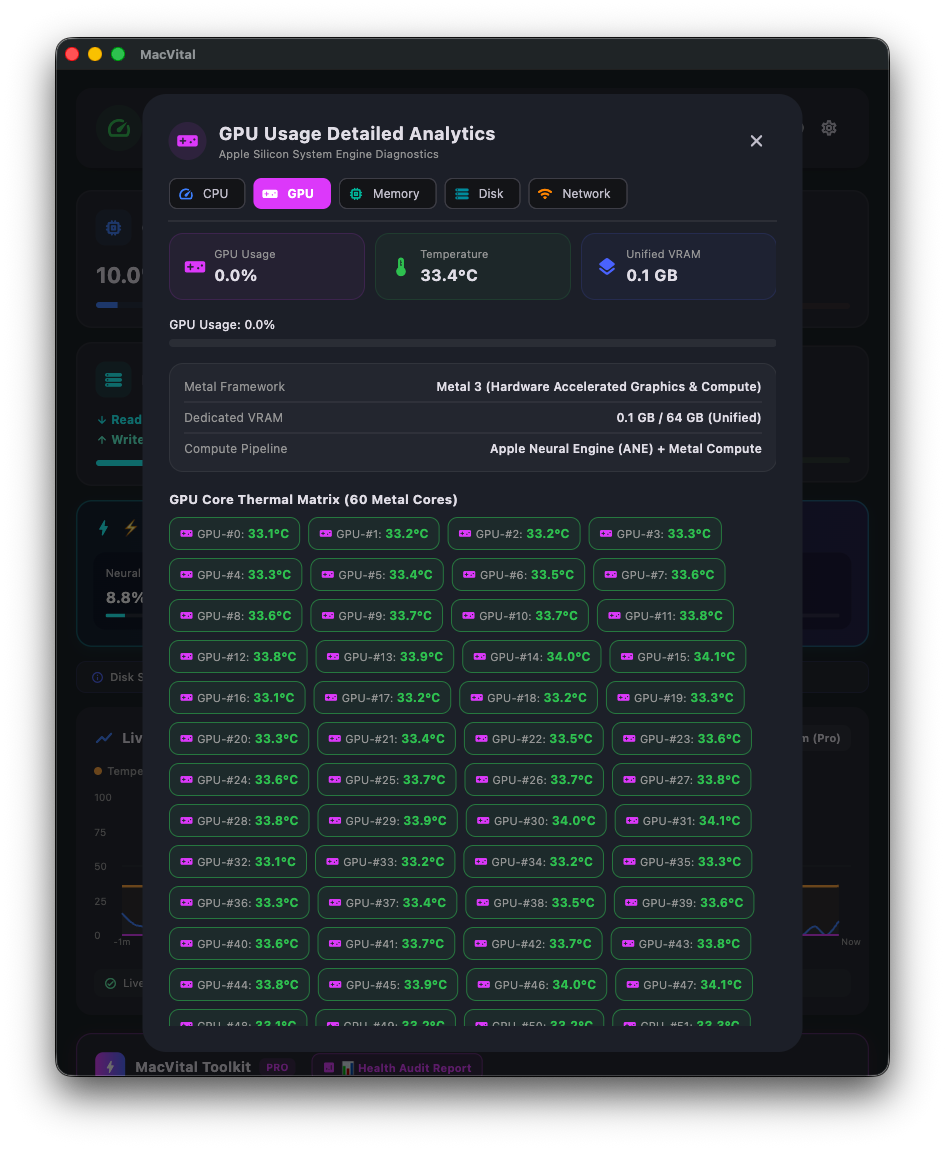Switch to the Disk tab
Viewport: 945px width, 1150px height.
pyautogui.click(x=482, y=194)
